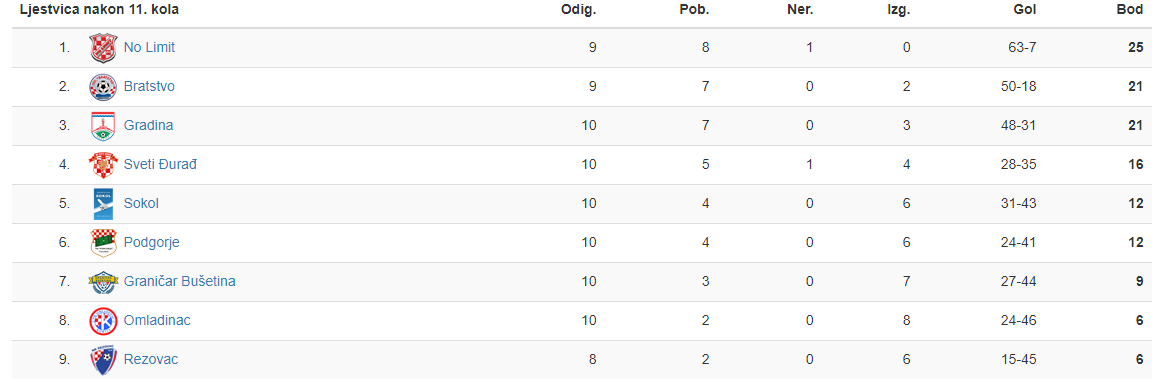Image resolution: width=1168 pixels, height=382 pixels.
Task: Click the No Limit club crest
Action: [104, 48]
